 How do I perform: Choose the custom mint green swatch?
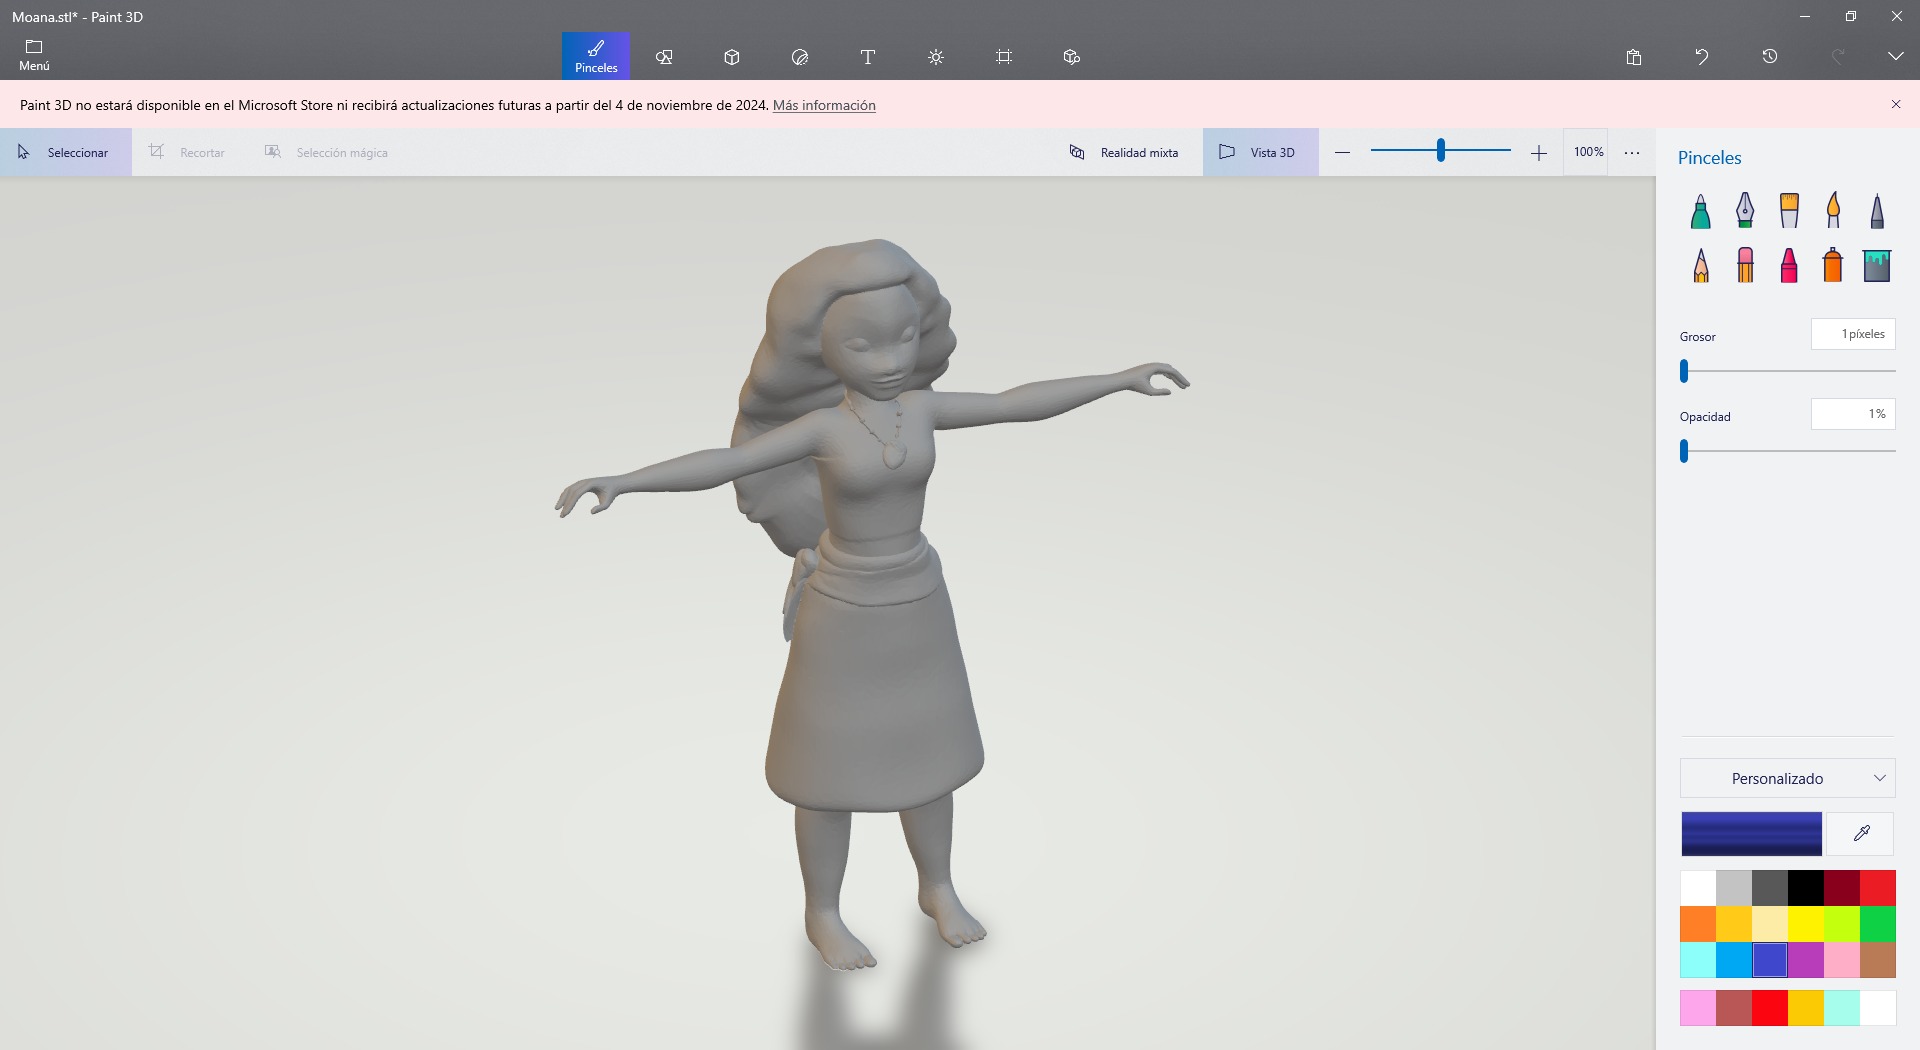point(1842,1008)
